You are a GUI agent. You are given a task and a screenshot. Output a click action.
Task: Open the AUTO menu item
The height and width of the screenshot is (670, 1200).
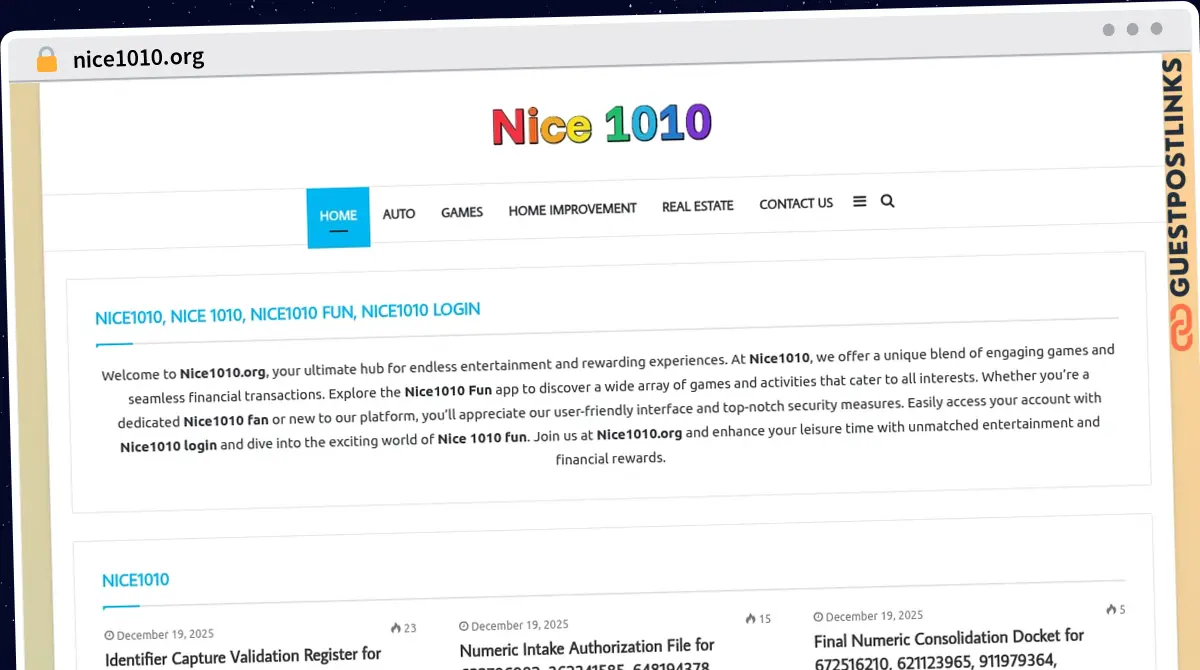(399, 213)
